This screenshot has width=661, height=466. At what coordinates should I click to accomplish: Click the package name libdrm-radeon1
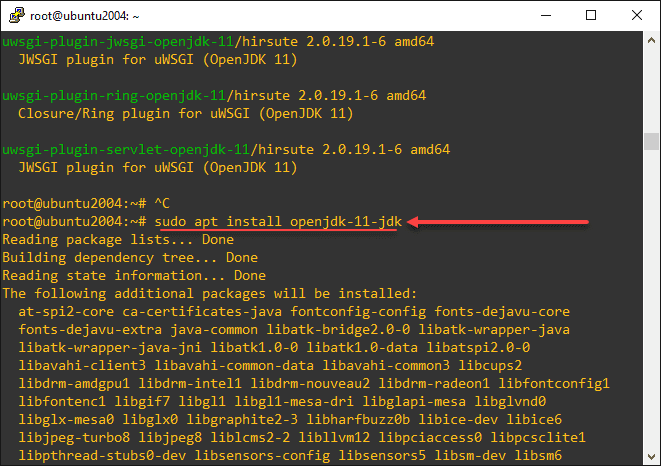pyautogui.click(x=434, y=383)
